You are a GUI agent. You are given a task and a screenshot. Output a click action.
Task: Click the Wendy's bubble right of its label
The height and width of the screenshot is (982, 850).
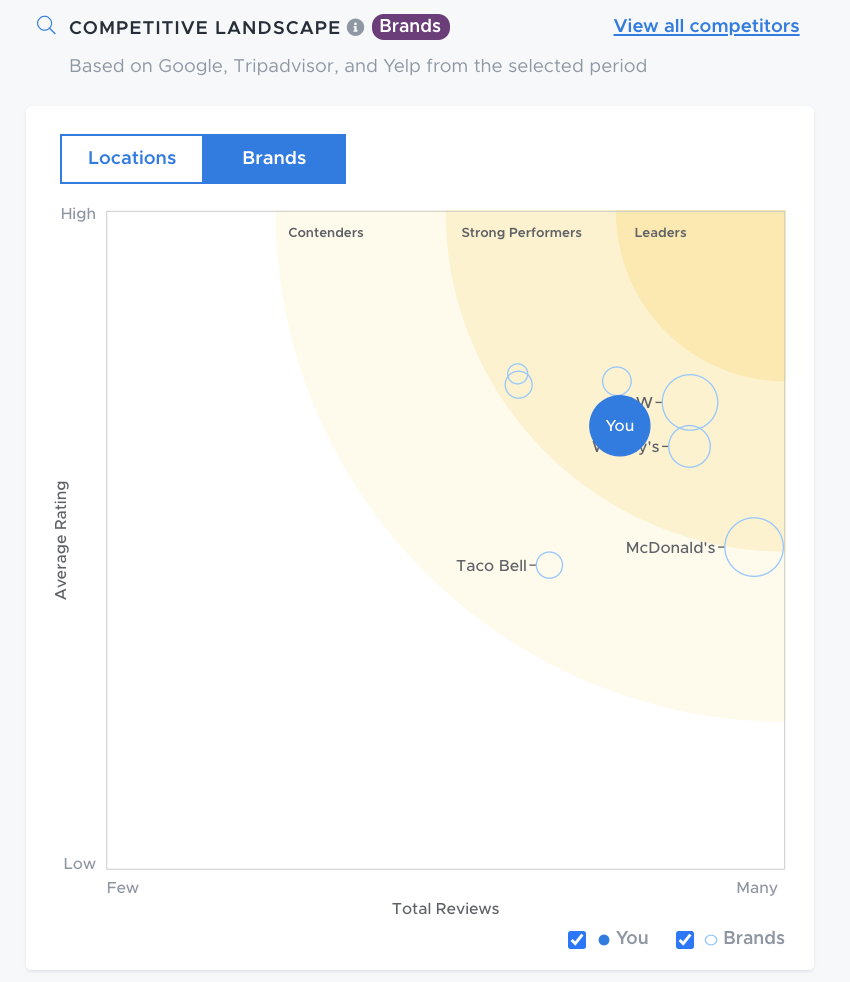[689, 446]
